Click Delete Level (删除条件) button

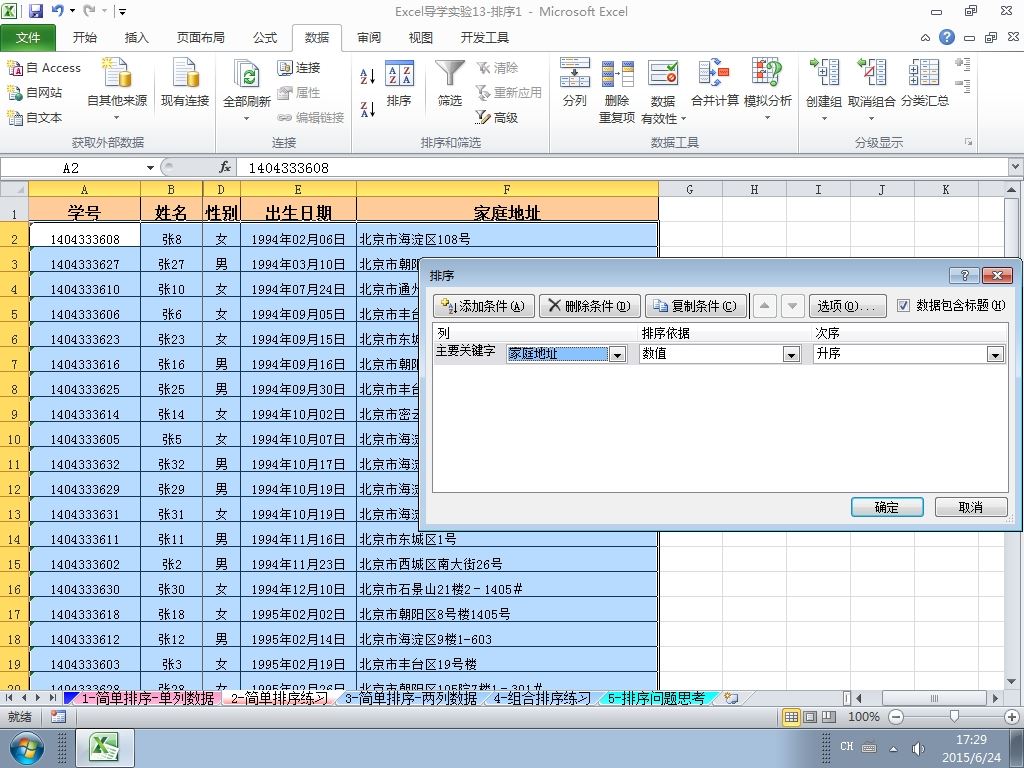[590, 306]
